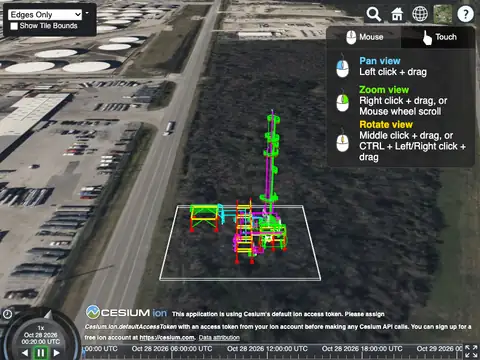Open the Edges Only dropdown

(x=45, y=15)
